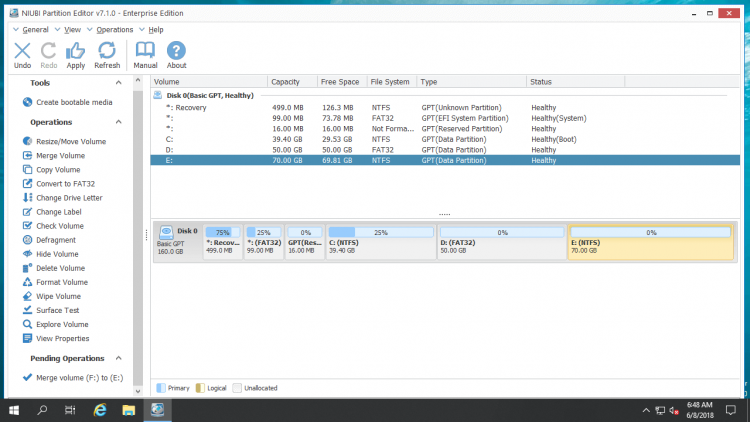Viewport: 750px width, 422px height.
Task: Choose Hide Volume operation
Action: tap(50, 254)
